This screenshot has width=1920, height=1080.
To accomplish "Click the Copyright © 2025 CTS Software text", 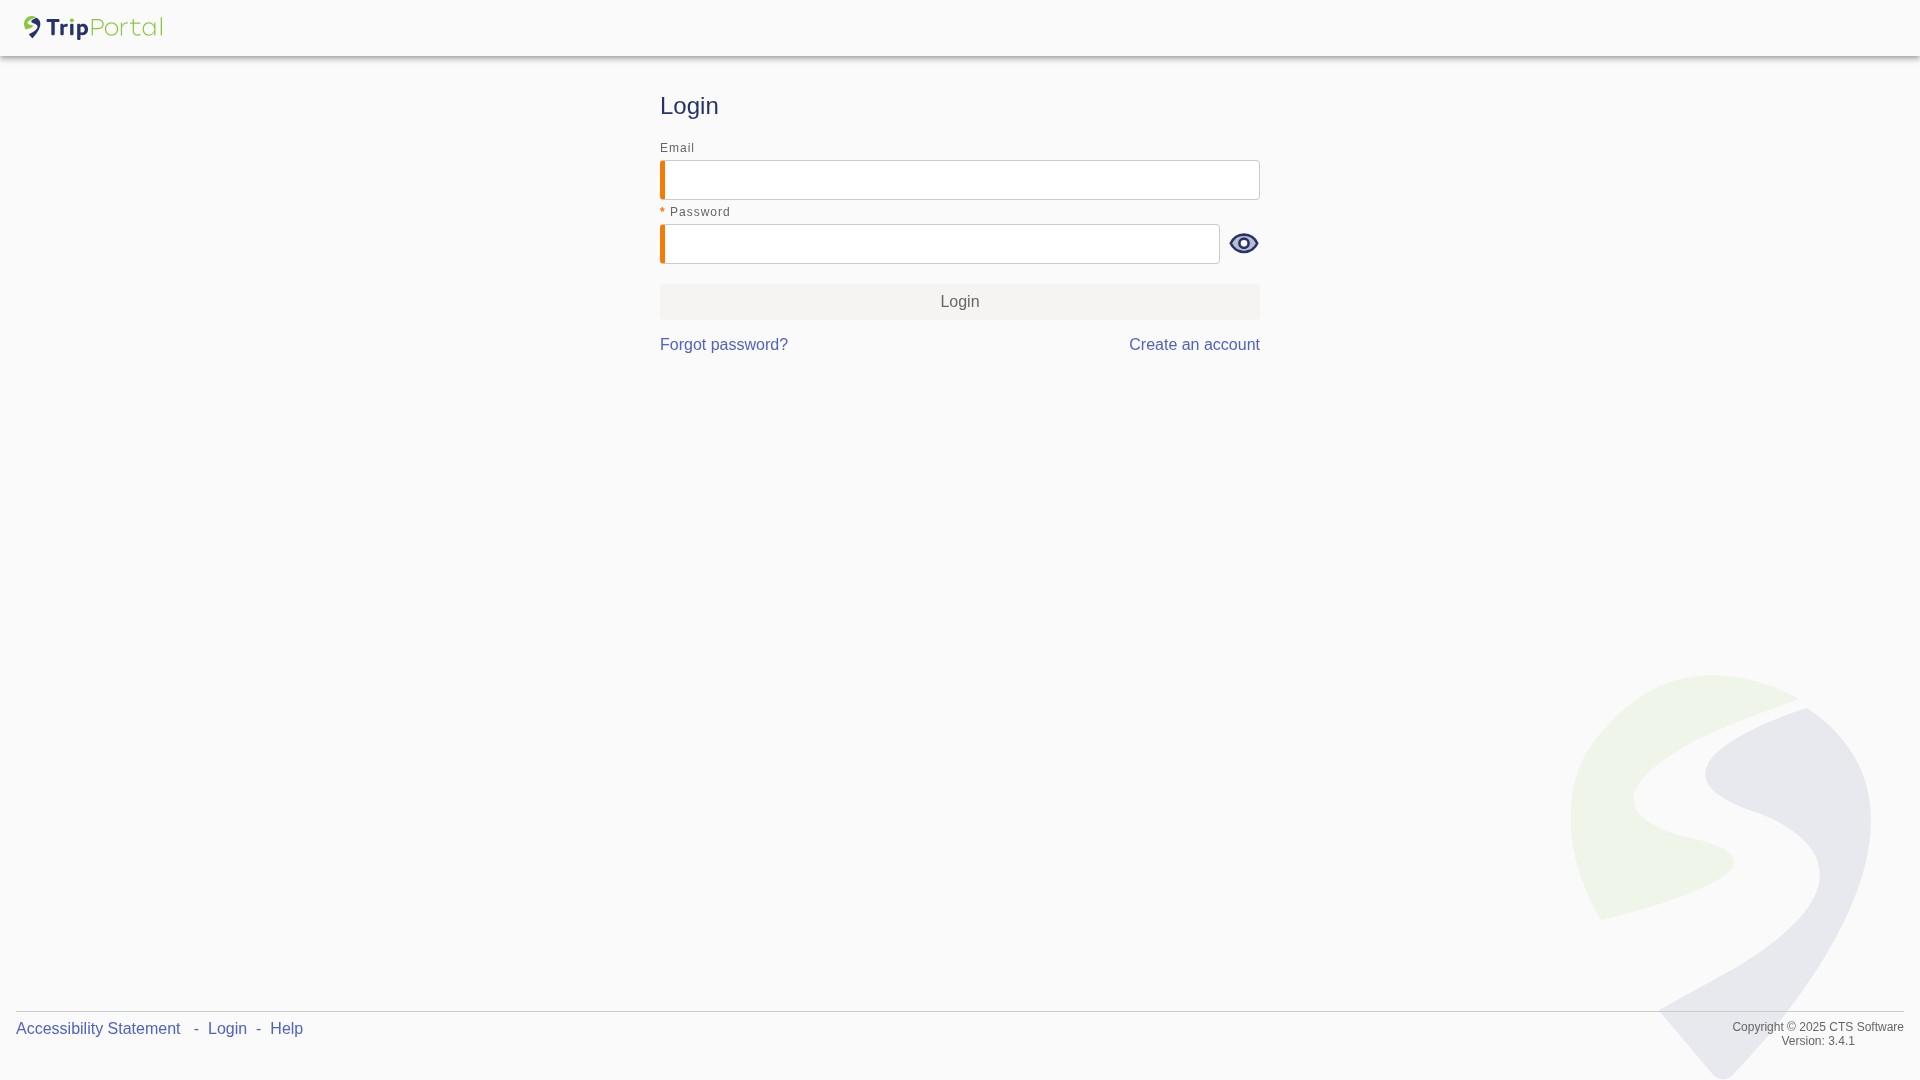I will click(1818, 1027).
